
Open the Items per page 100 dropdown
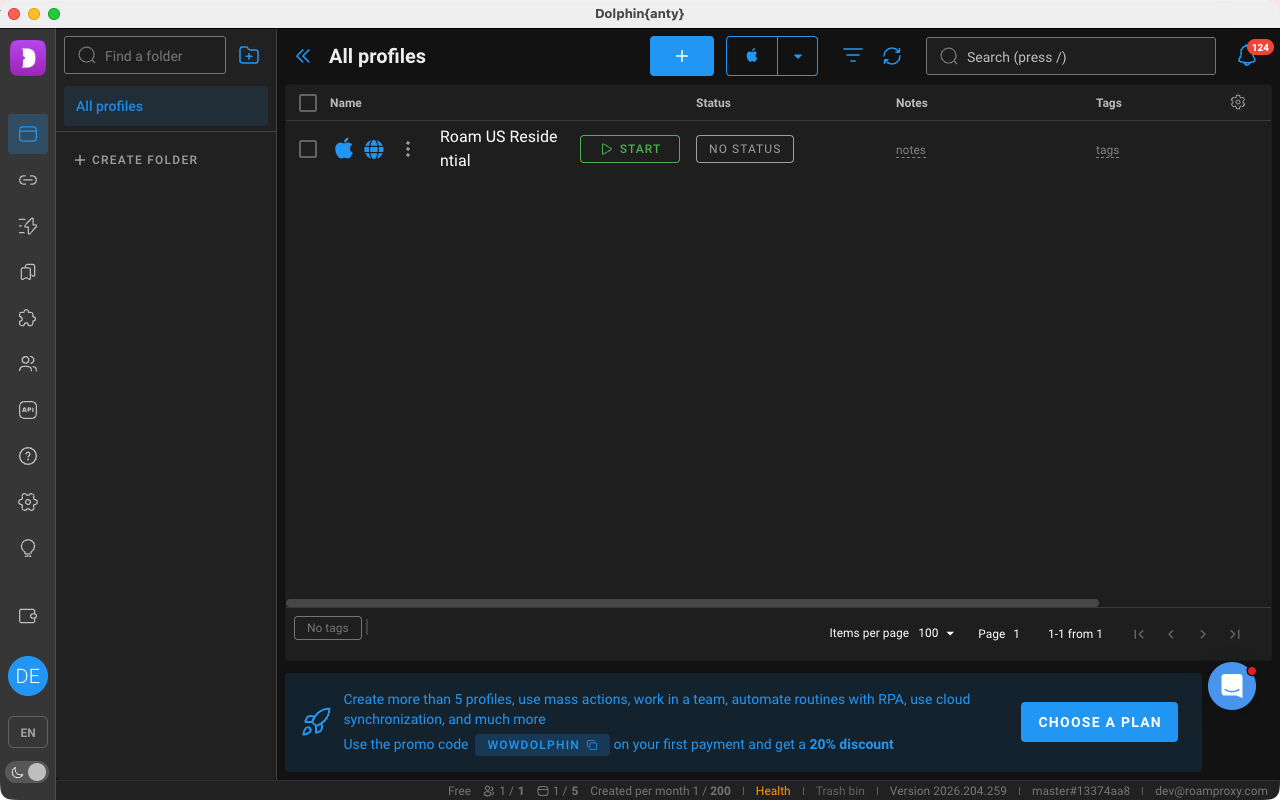(x=937, y=633)
